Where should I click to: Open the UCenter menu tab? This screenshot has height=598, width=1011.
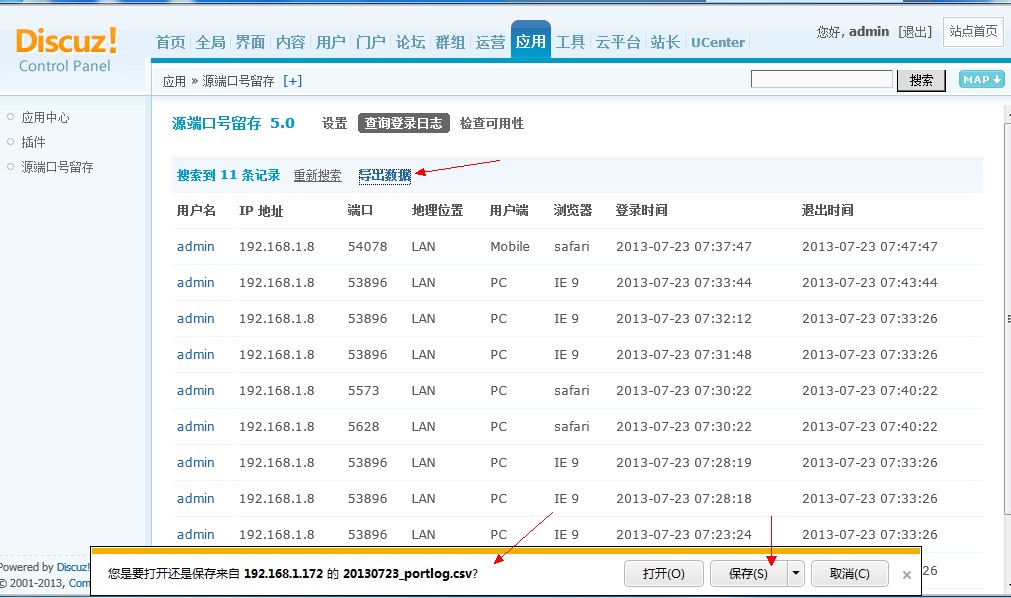[x=718, y=43]
